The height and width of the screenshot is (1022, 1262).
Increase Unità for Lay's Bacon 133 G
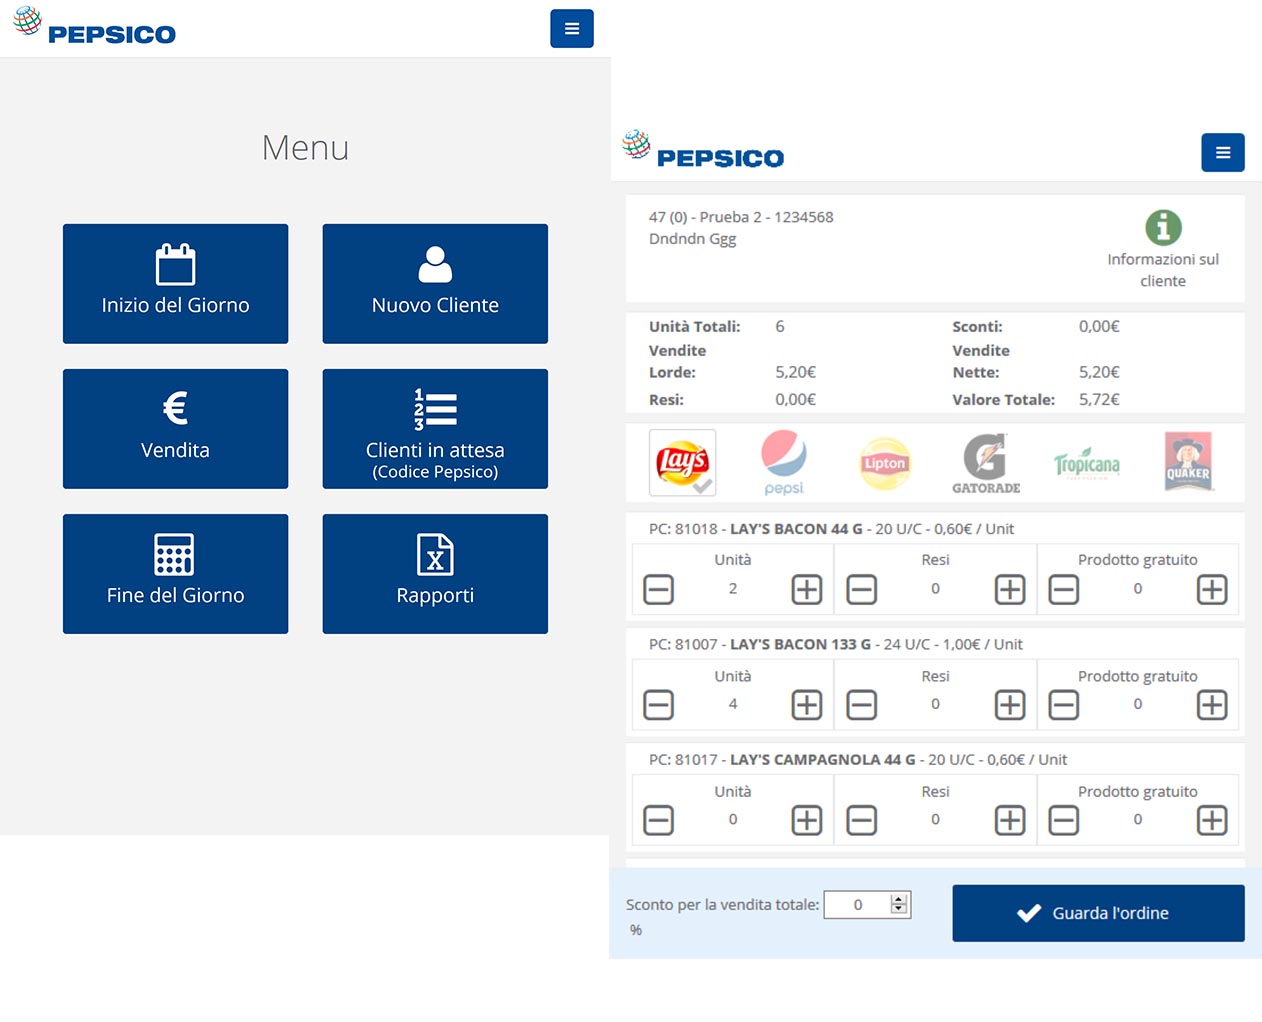pyautogui.click(x=807, y=705)
